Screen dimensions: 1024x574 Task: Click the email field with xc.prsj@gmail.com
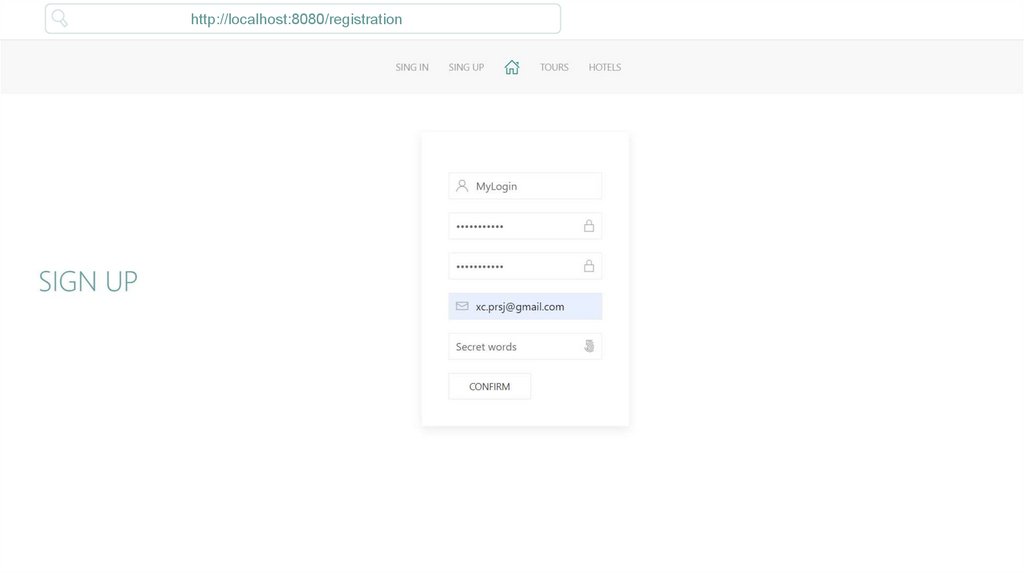[525, 306]
